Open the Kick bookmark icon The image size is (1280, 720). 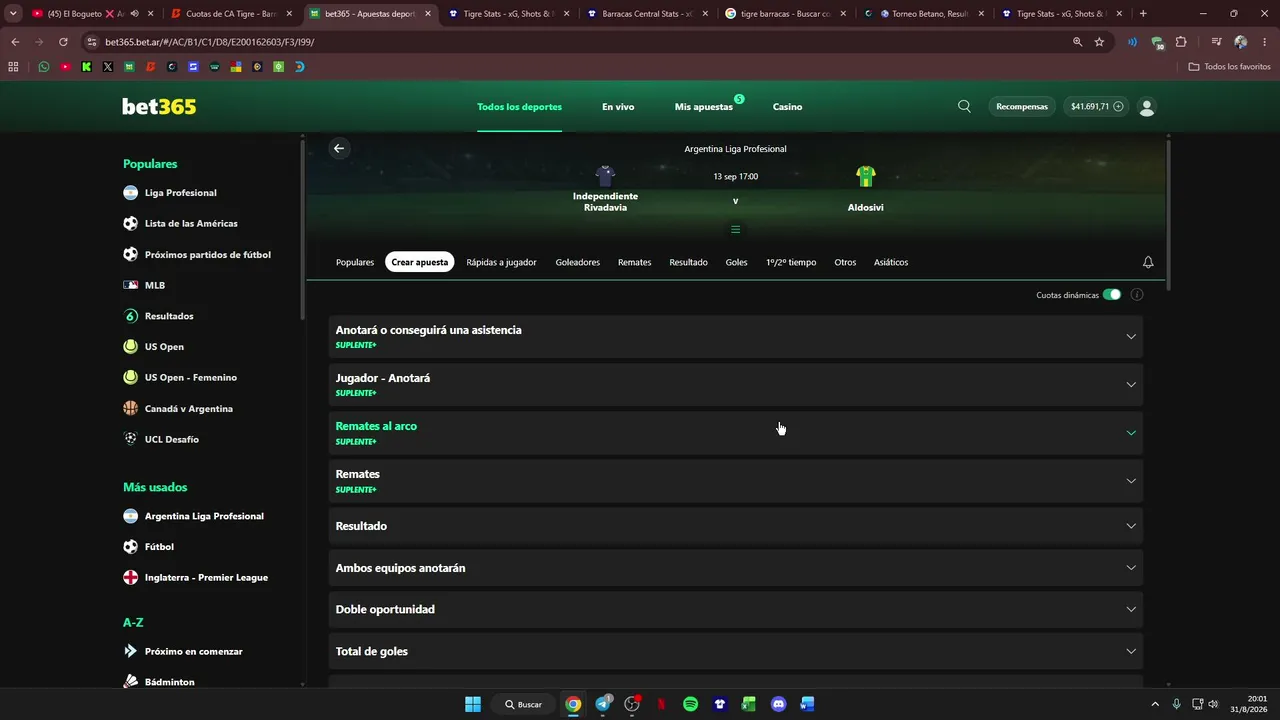[x=87, y=67]
